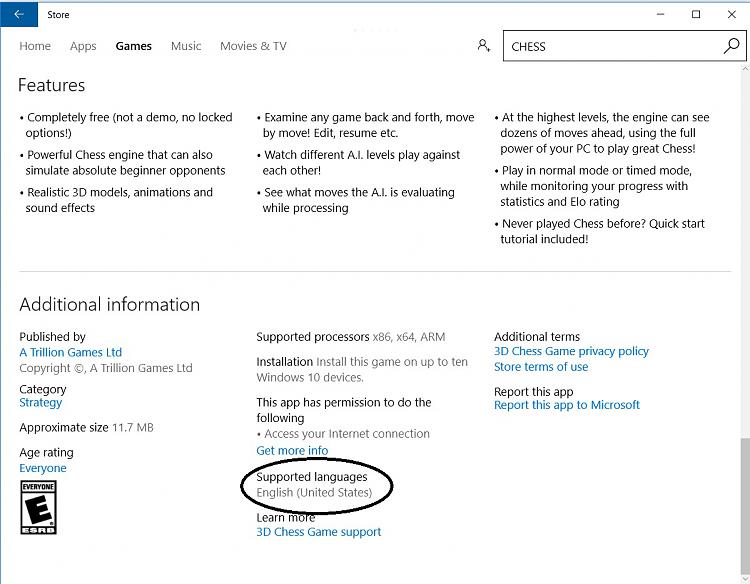
Task: Click the 'At the highest levels' bullet
Action: [x=602, y=133]
